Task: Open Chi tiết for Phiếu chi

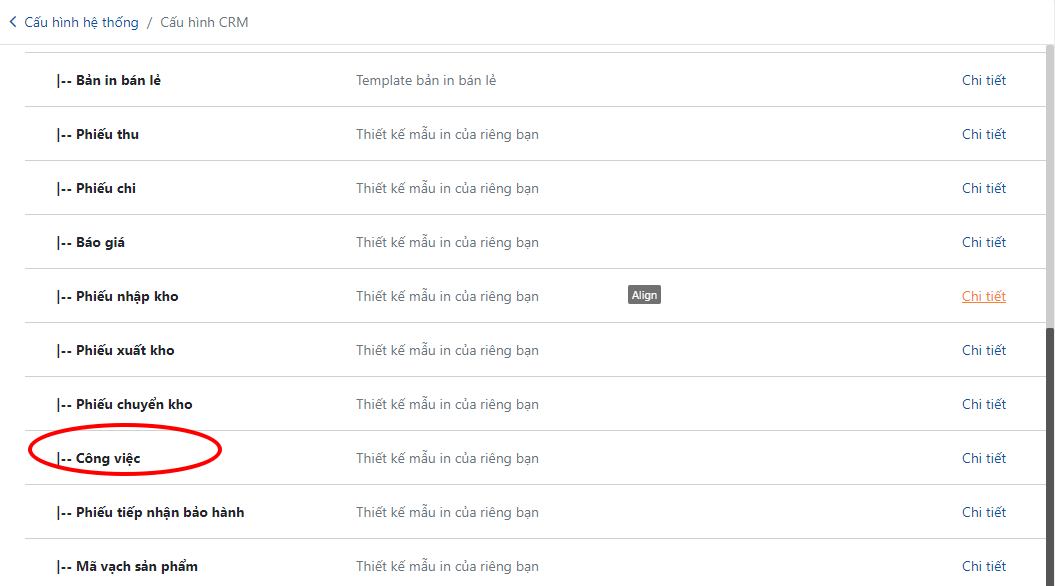Action: tap(984, 188)
